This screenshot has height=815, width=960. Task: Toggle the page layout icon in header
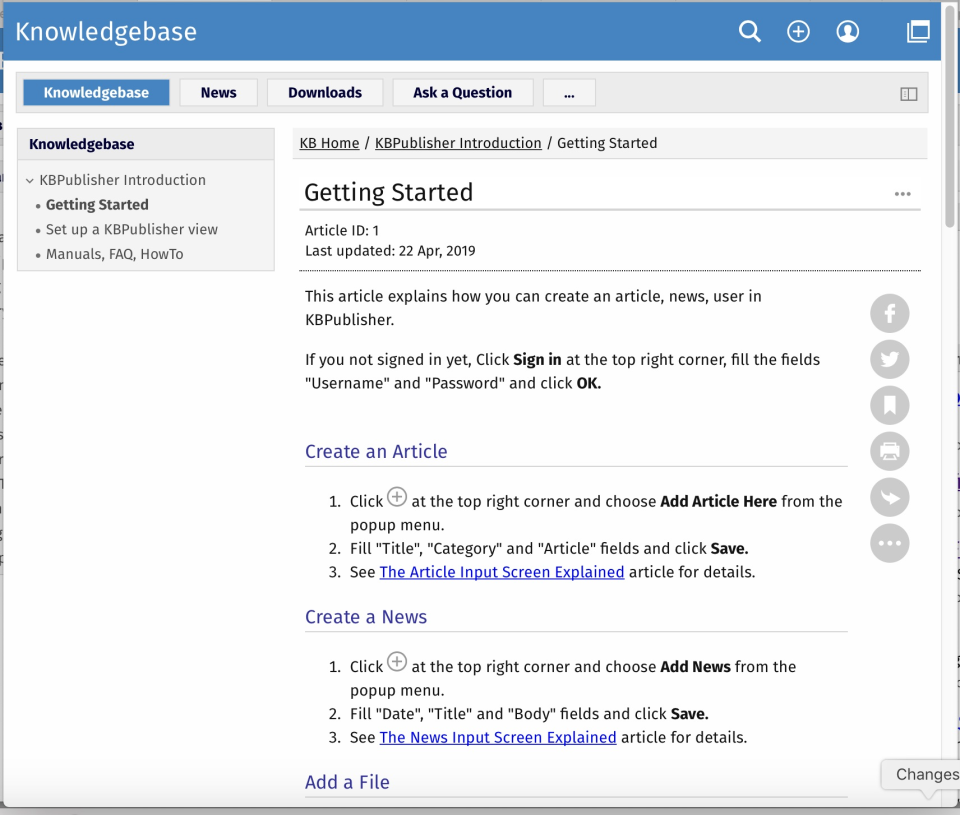[918, 31]
